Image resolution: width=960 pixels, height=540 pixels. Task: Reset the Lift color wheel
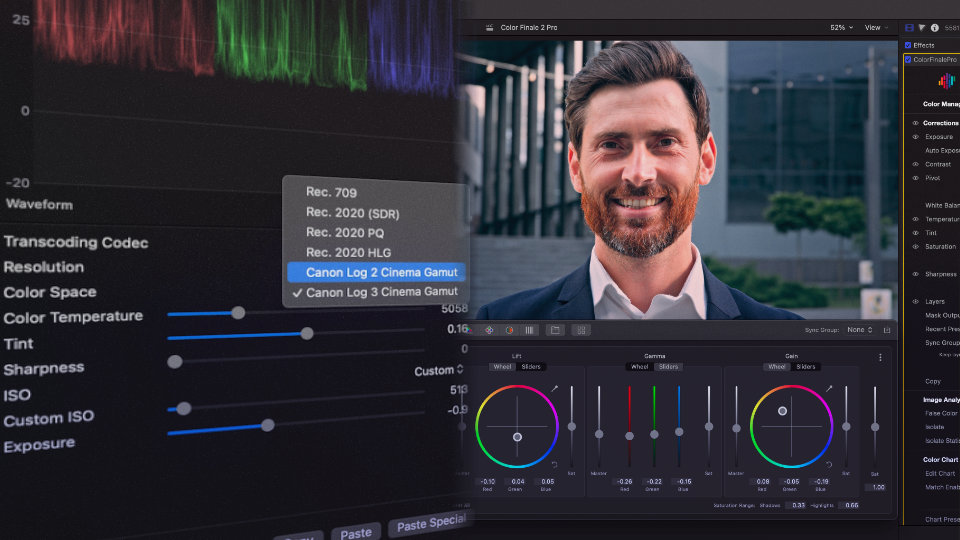(x=554, y=465)
